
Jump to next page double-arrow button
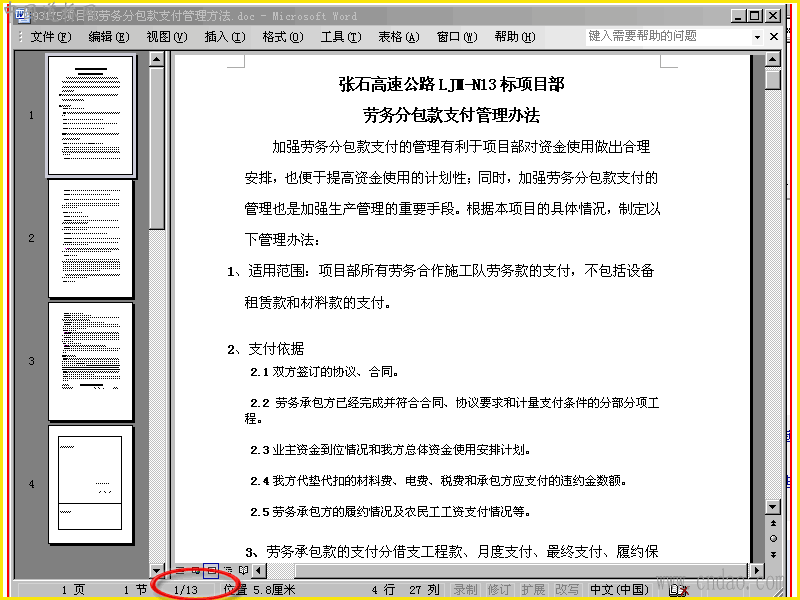tap(773, 555)
